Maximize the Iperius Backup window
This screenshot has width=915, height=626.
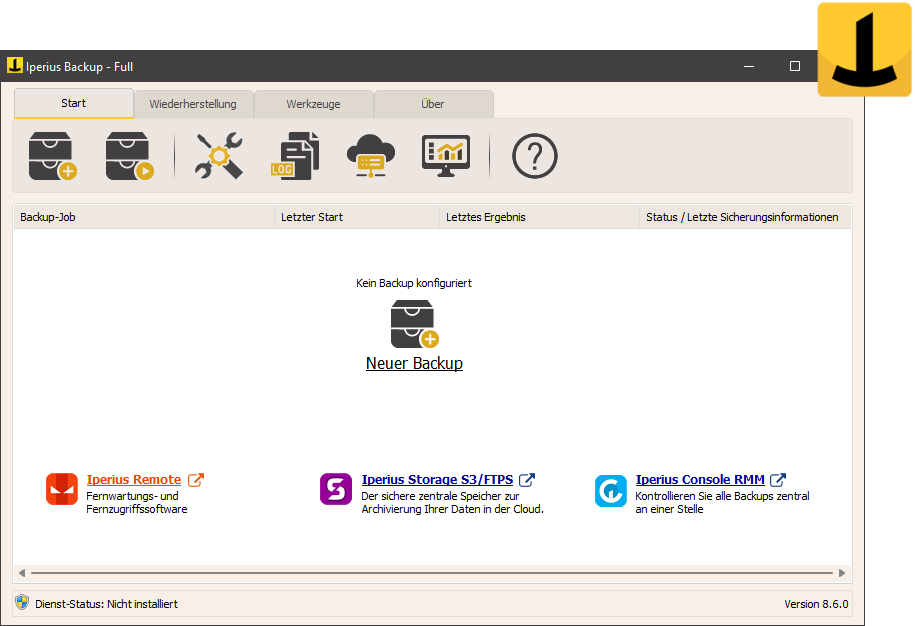coord(794,66)
